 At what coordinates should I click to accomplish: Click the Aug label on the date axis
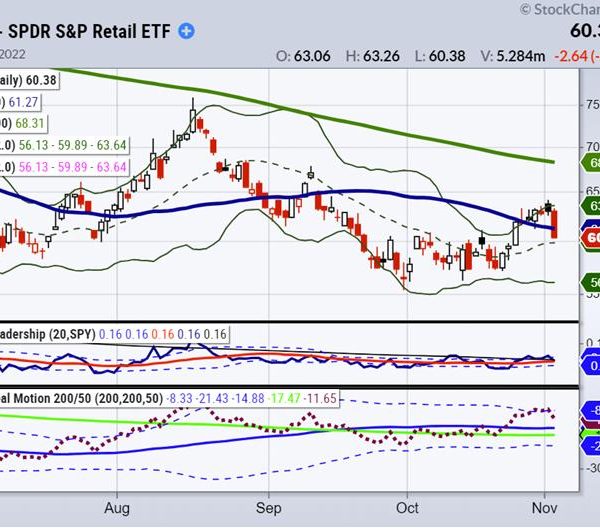[x=117, y=508]
